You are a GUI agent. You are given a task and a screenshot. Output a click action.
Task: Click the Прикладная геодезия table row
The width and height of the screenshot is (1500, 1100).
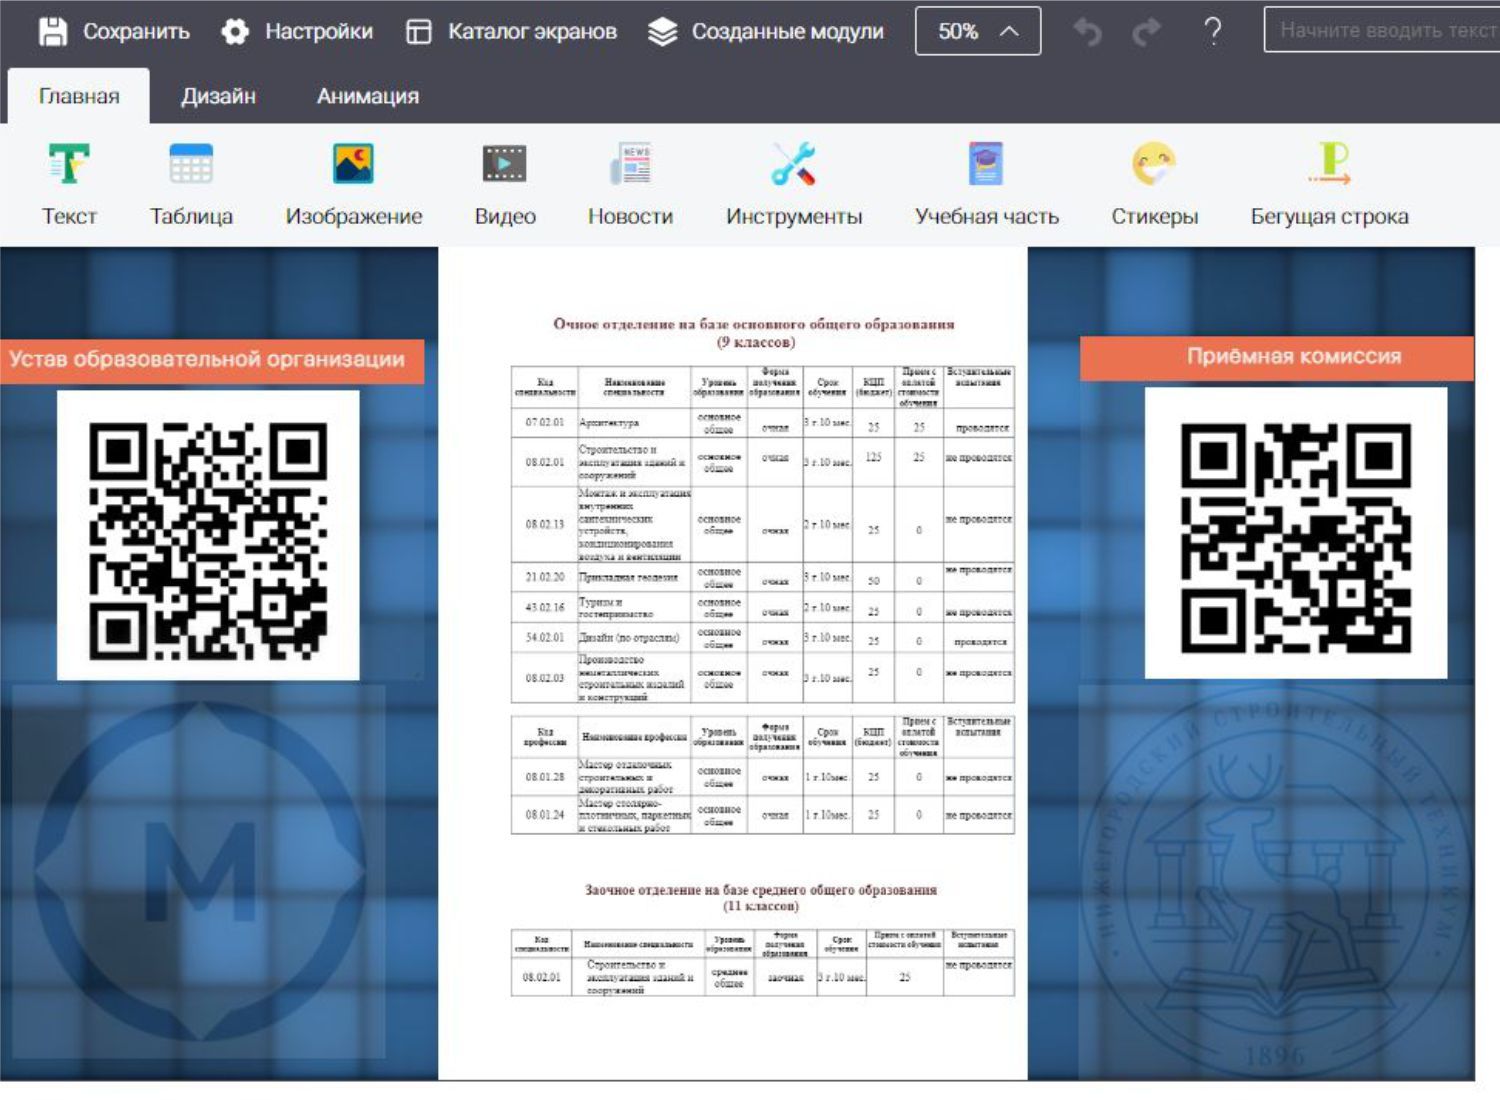pos(763,577)
